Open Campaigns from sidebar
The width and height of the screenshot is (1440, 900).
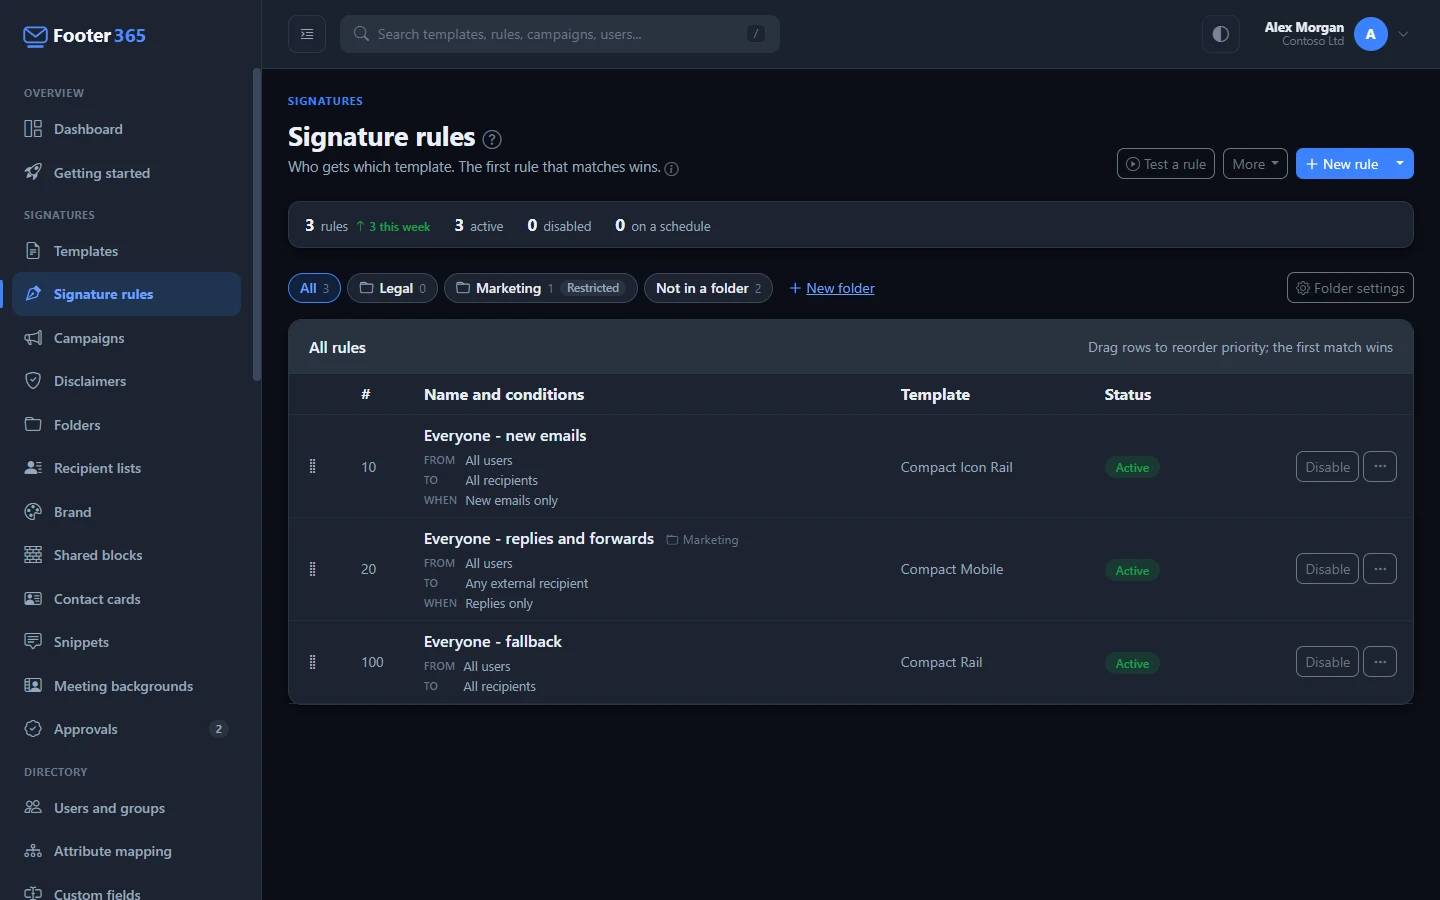tap(126, 338)
